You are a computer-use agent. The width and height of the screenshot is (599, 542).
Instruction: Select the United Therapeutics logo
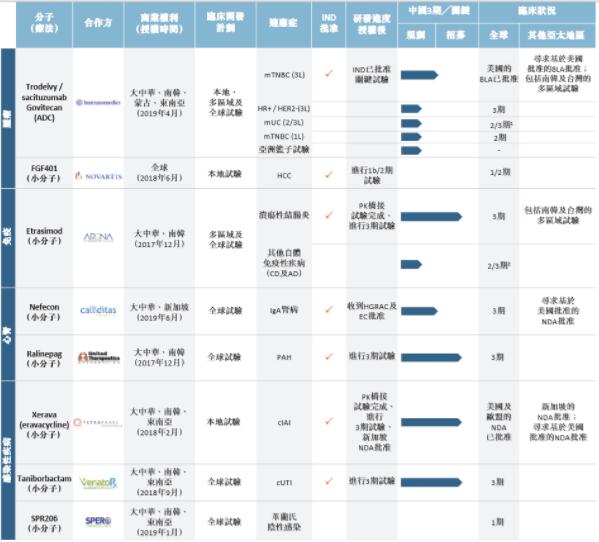pos(99,358)
